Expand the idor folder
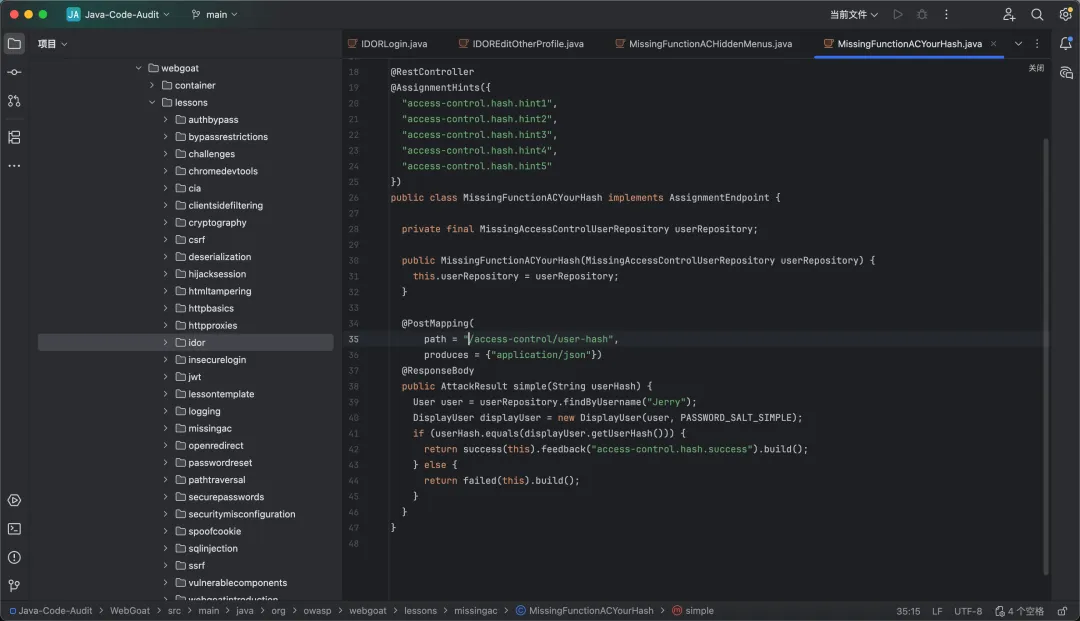This screenshot has width=1080, height=621. point(166,343)
